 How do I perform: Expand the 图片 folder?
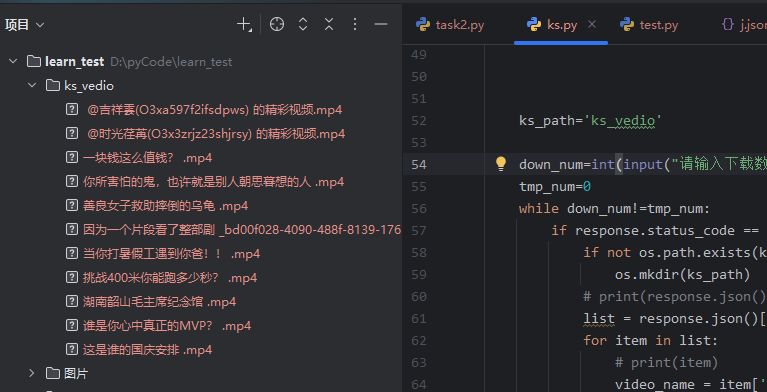click(32, 373)
